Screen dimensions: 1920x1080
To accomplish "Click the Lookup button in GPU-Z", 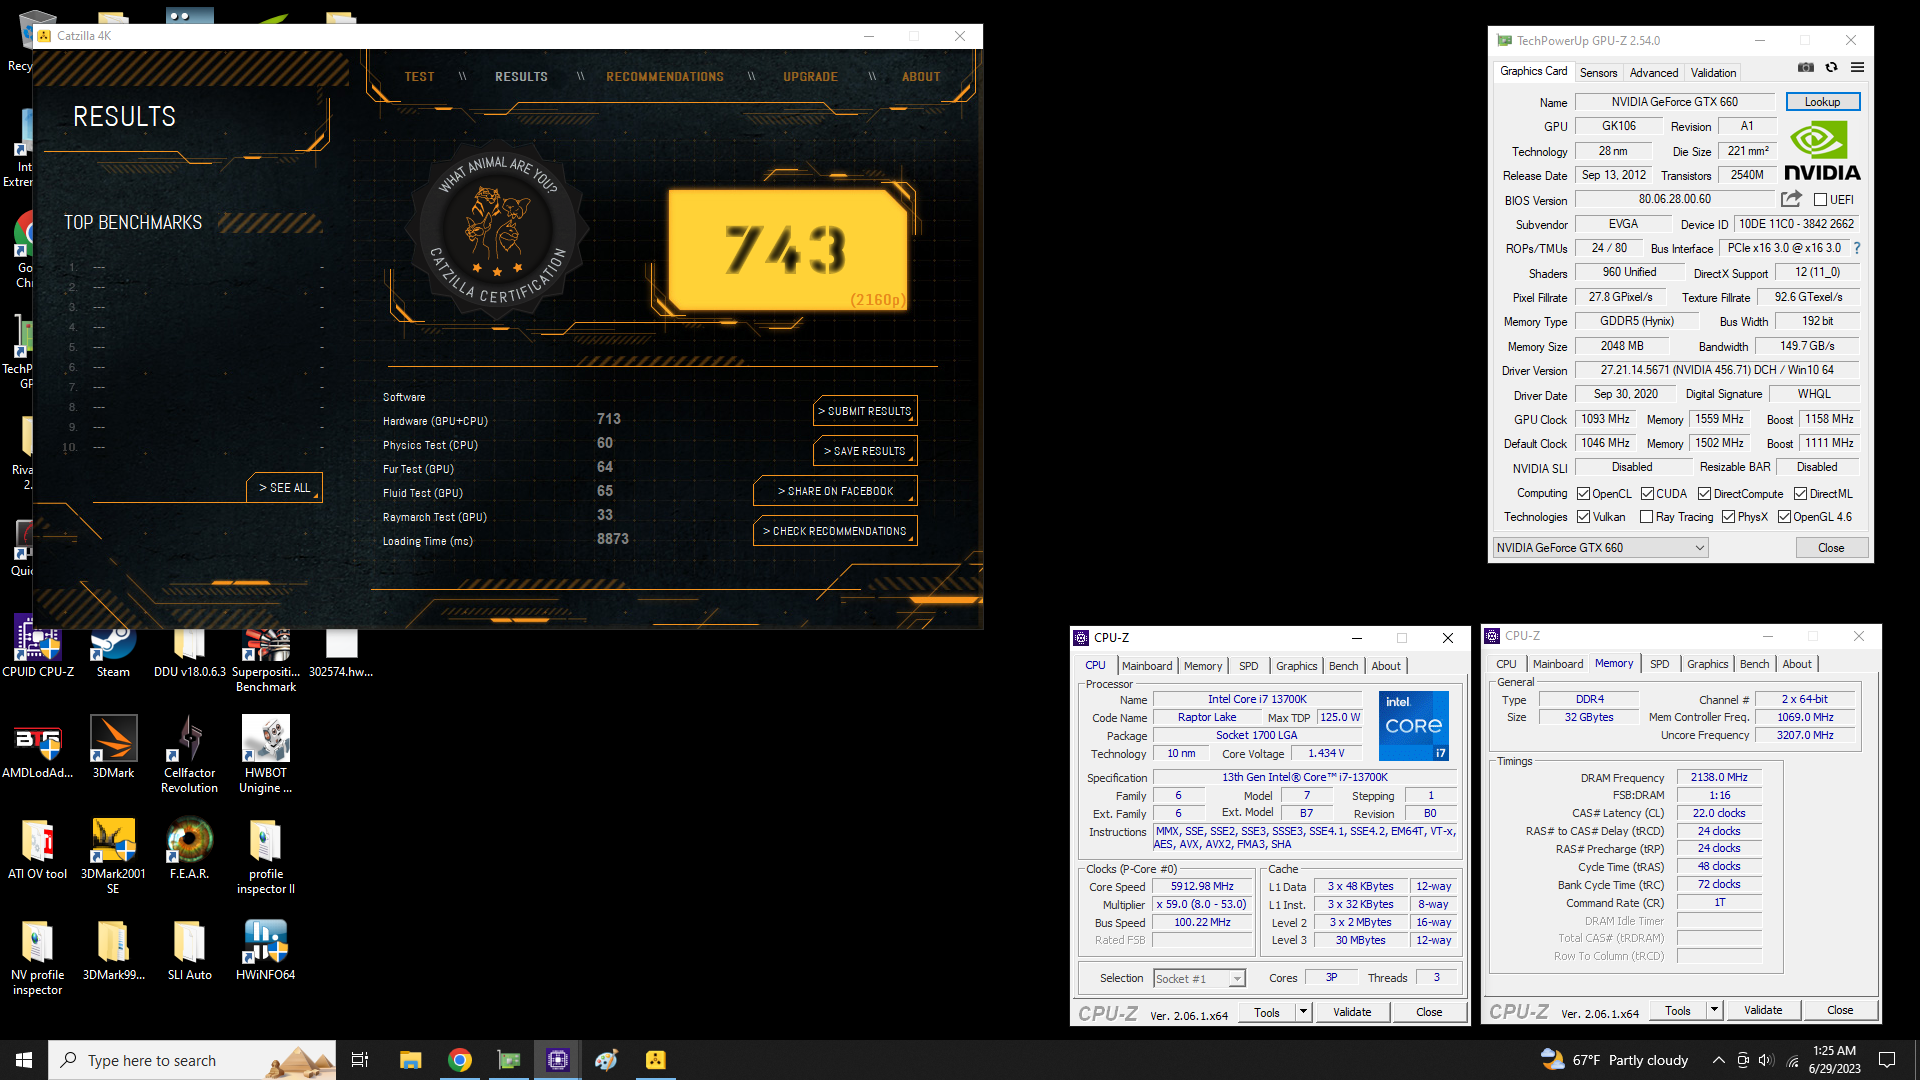I will click(x=1822, y=102).
